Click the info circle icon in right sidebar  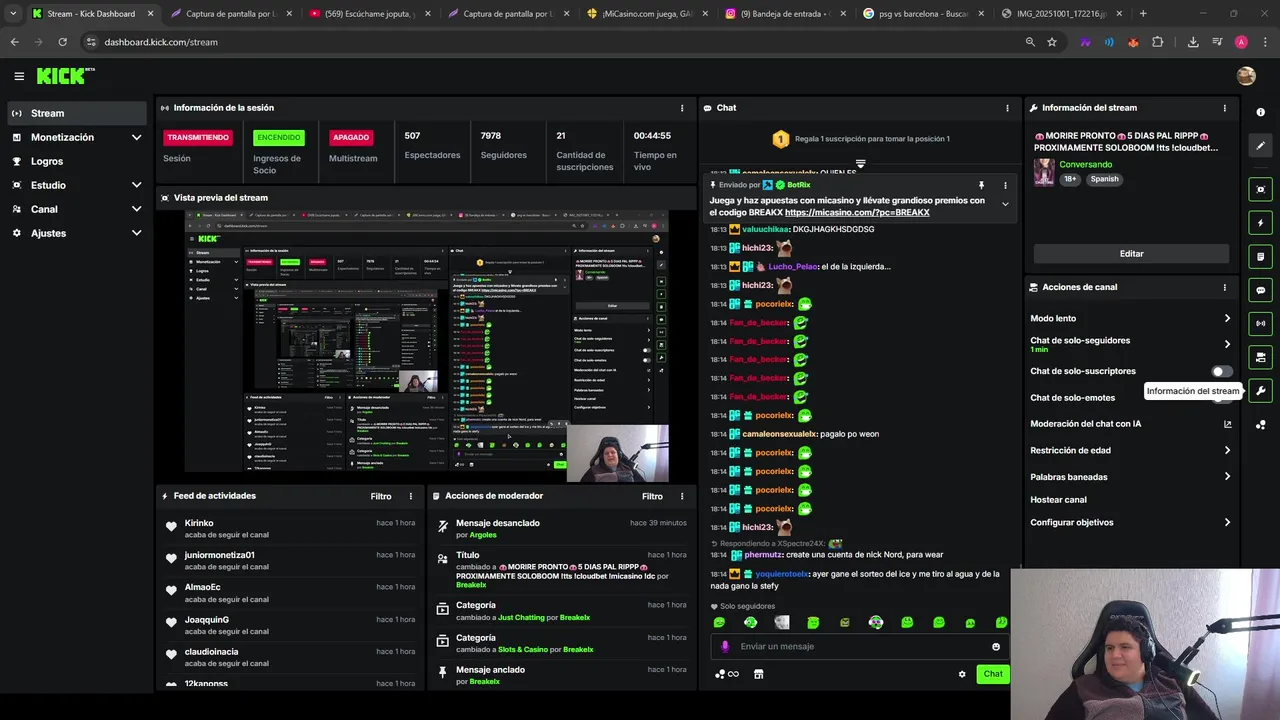pos(1261,112)
